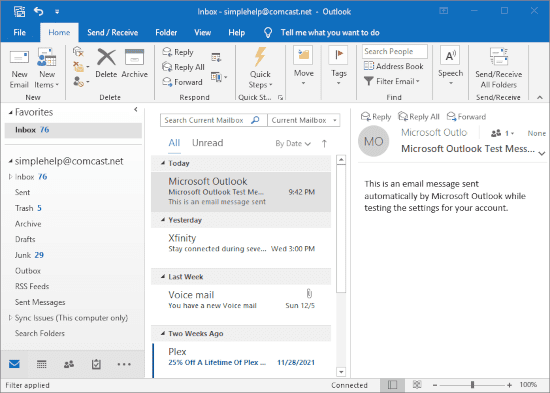
Task: Expand the Filter Email dropdown
Action: coord(392,81)
